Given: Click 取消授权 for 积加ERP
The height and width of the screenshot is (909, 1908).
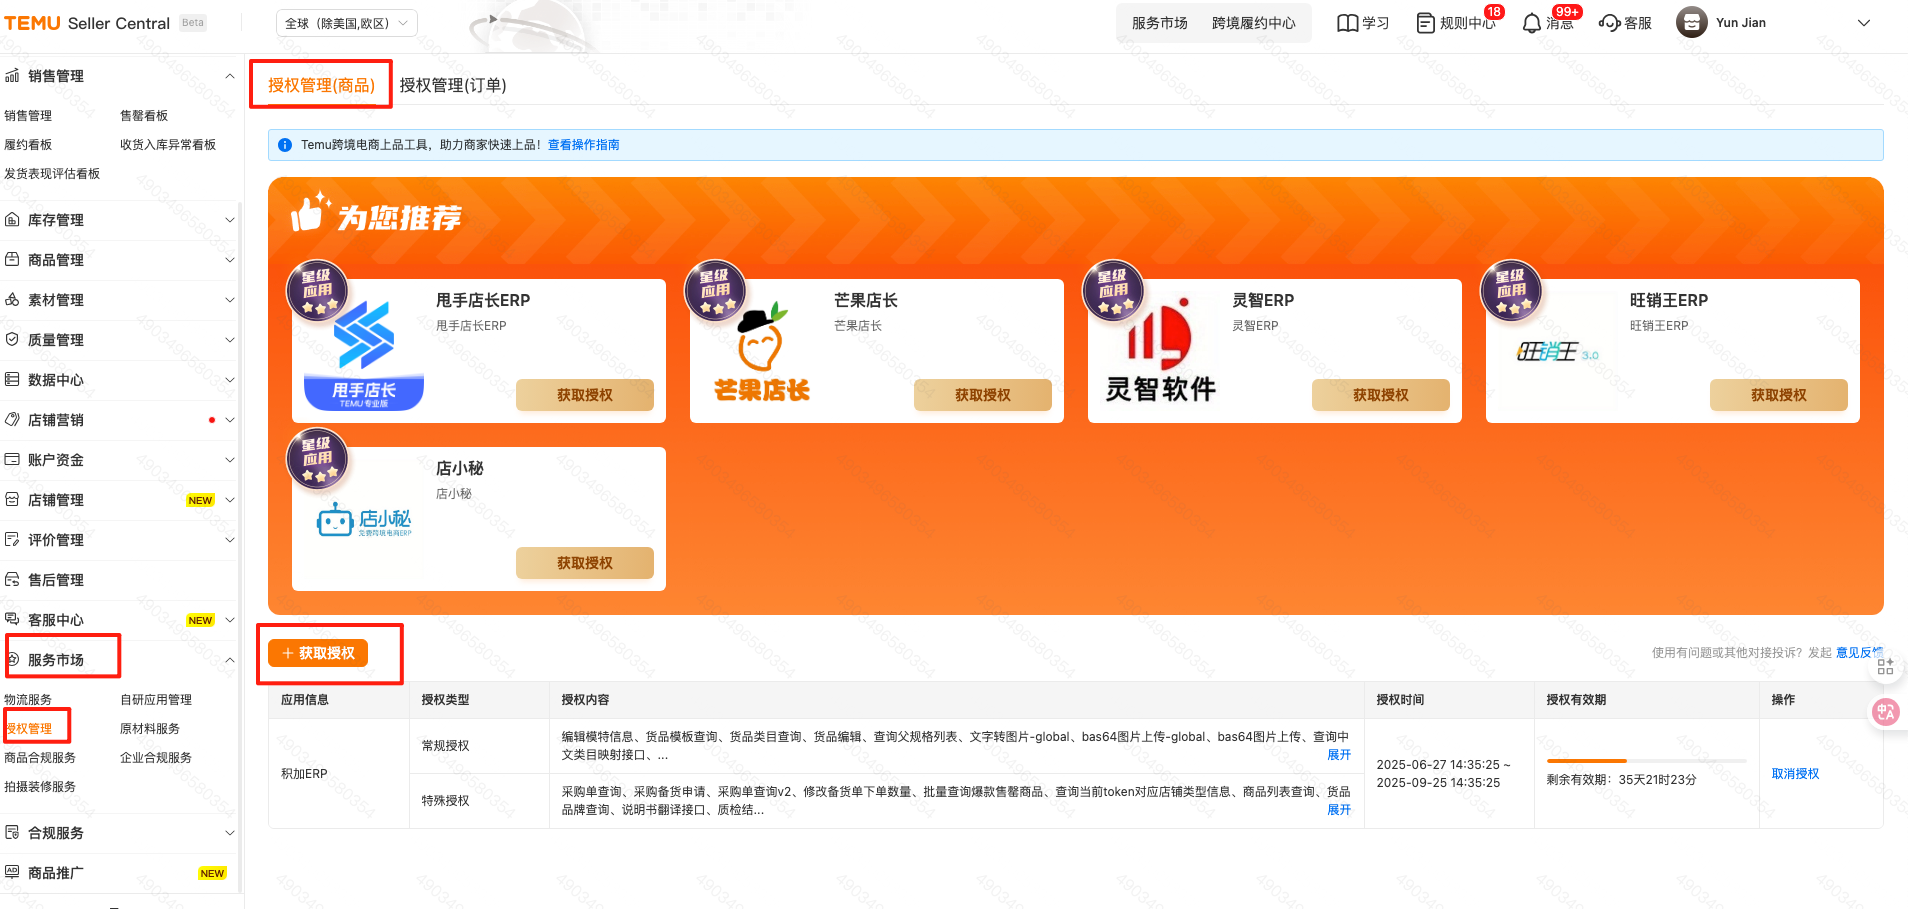Looking at the screenshot, I should (x=1795, y=774).
